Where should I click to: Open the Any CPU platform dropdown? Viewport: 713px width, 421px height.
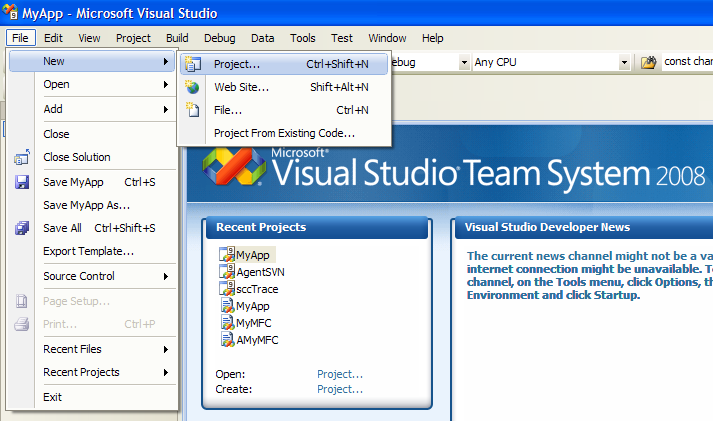point(624,62)
